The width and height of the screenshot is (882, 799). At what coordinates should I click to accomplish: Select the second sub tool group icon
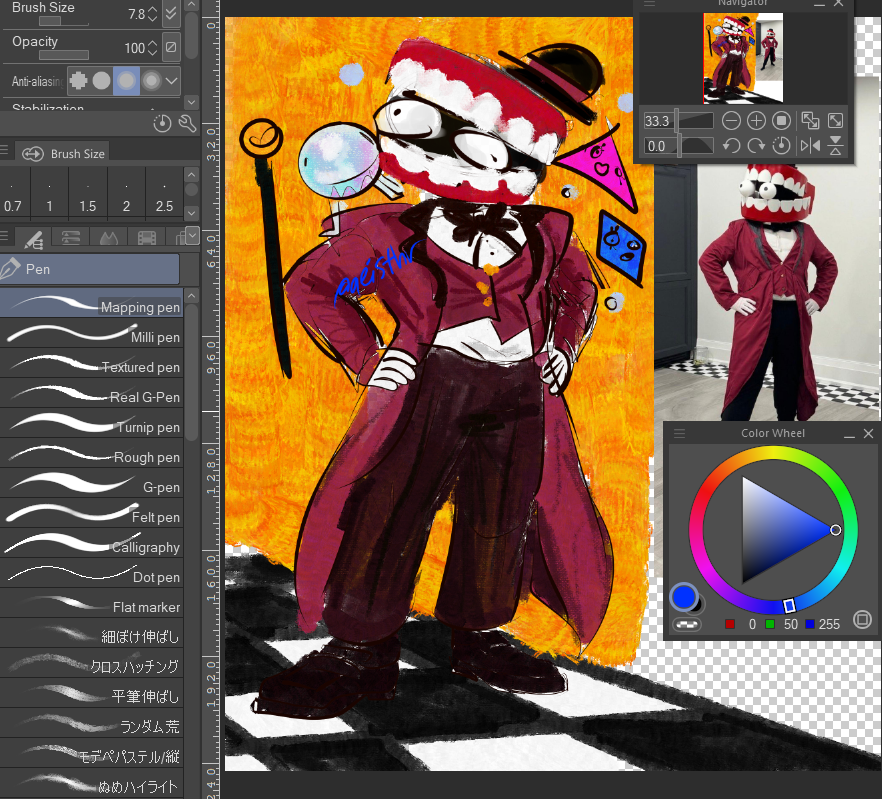(70, 237)
